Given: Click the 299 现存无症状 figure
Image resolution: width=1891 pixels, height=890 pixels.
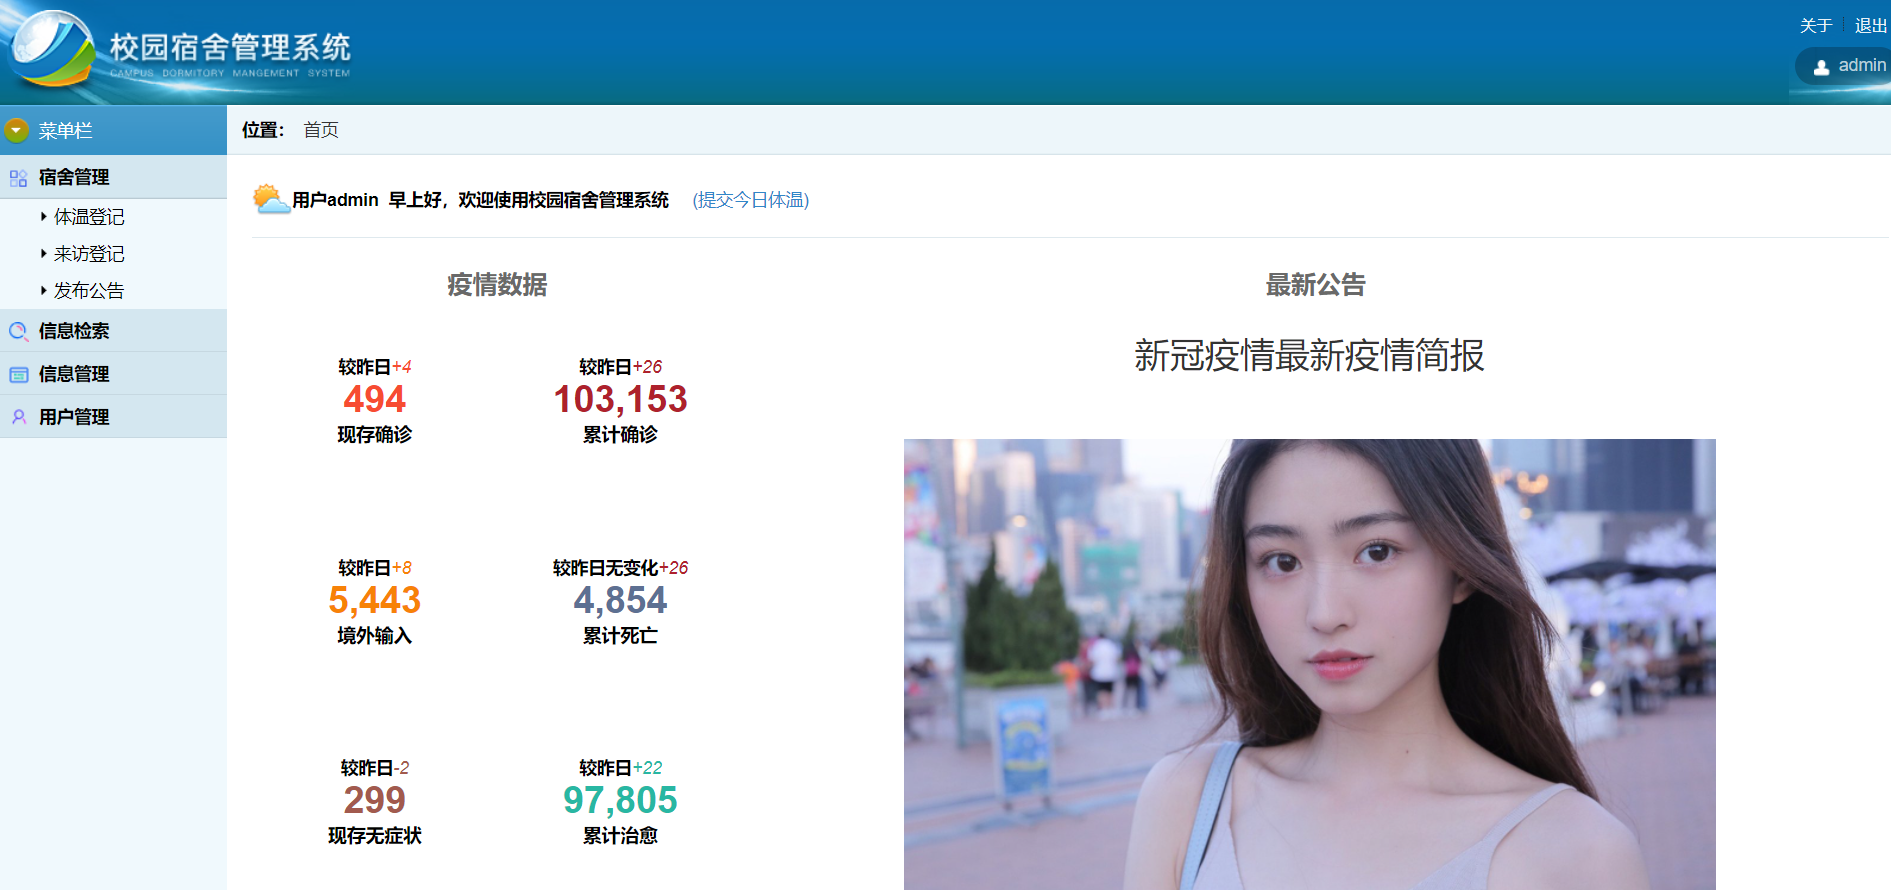Looking at the screenshot, I should click(375, 800).
